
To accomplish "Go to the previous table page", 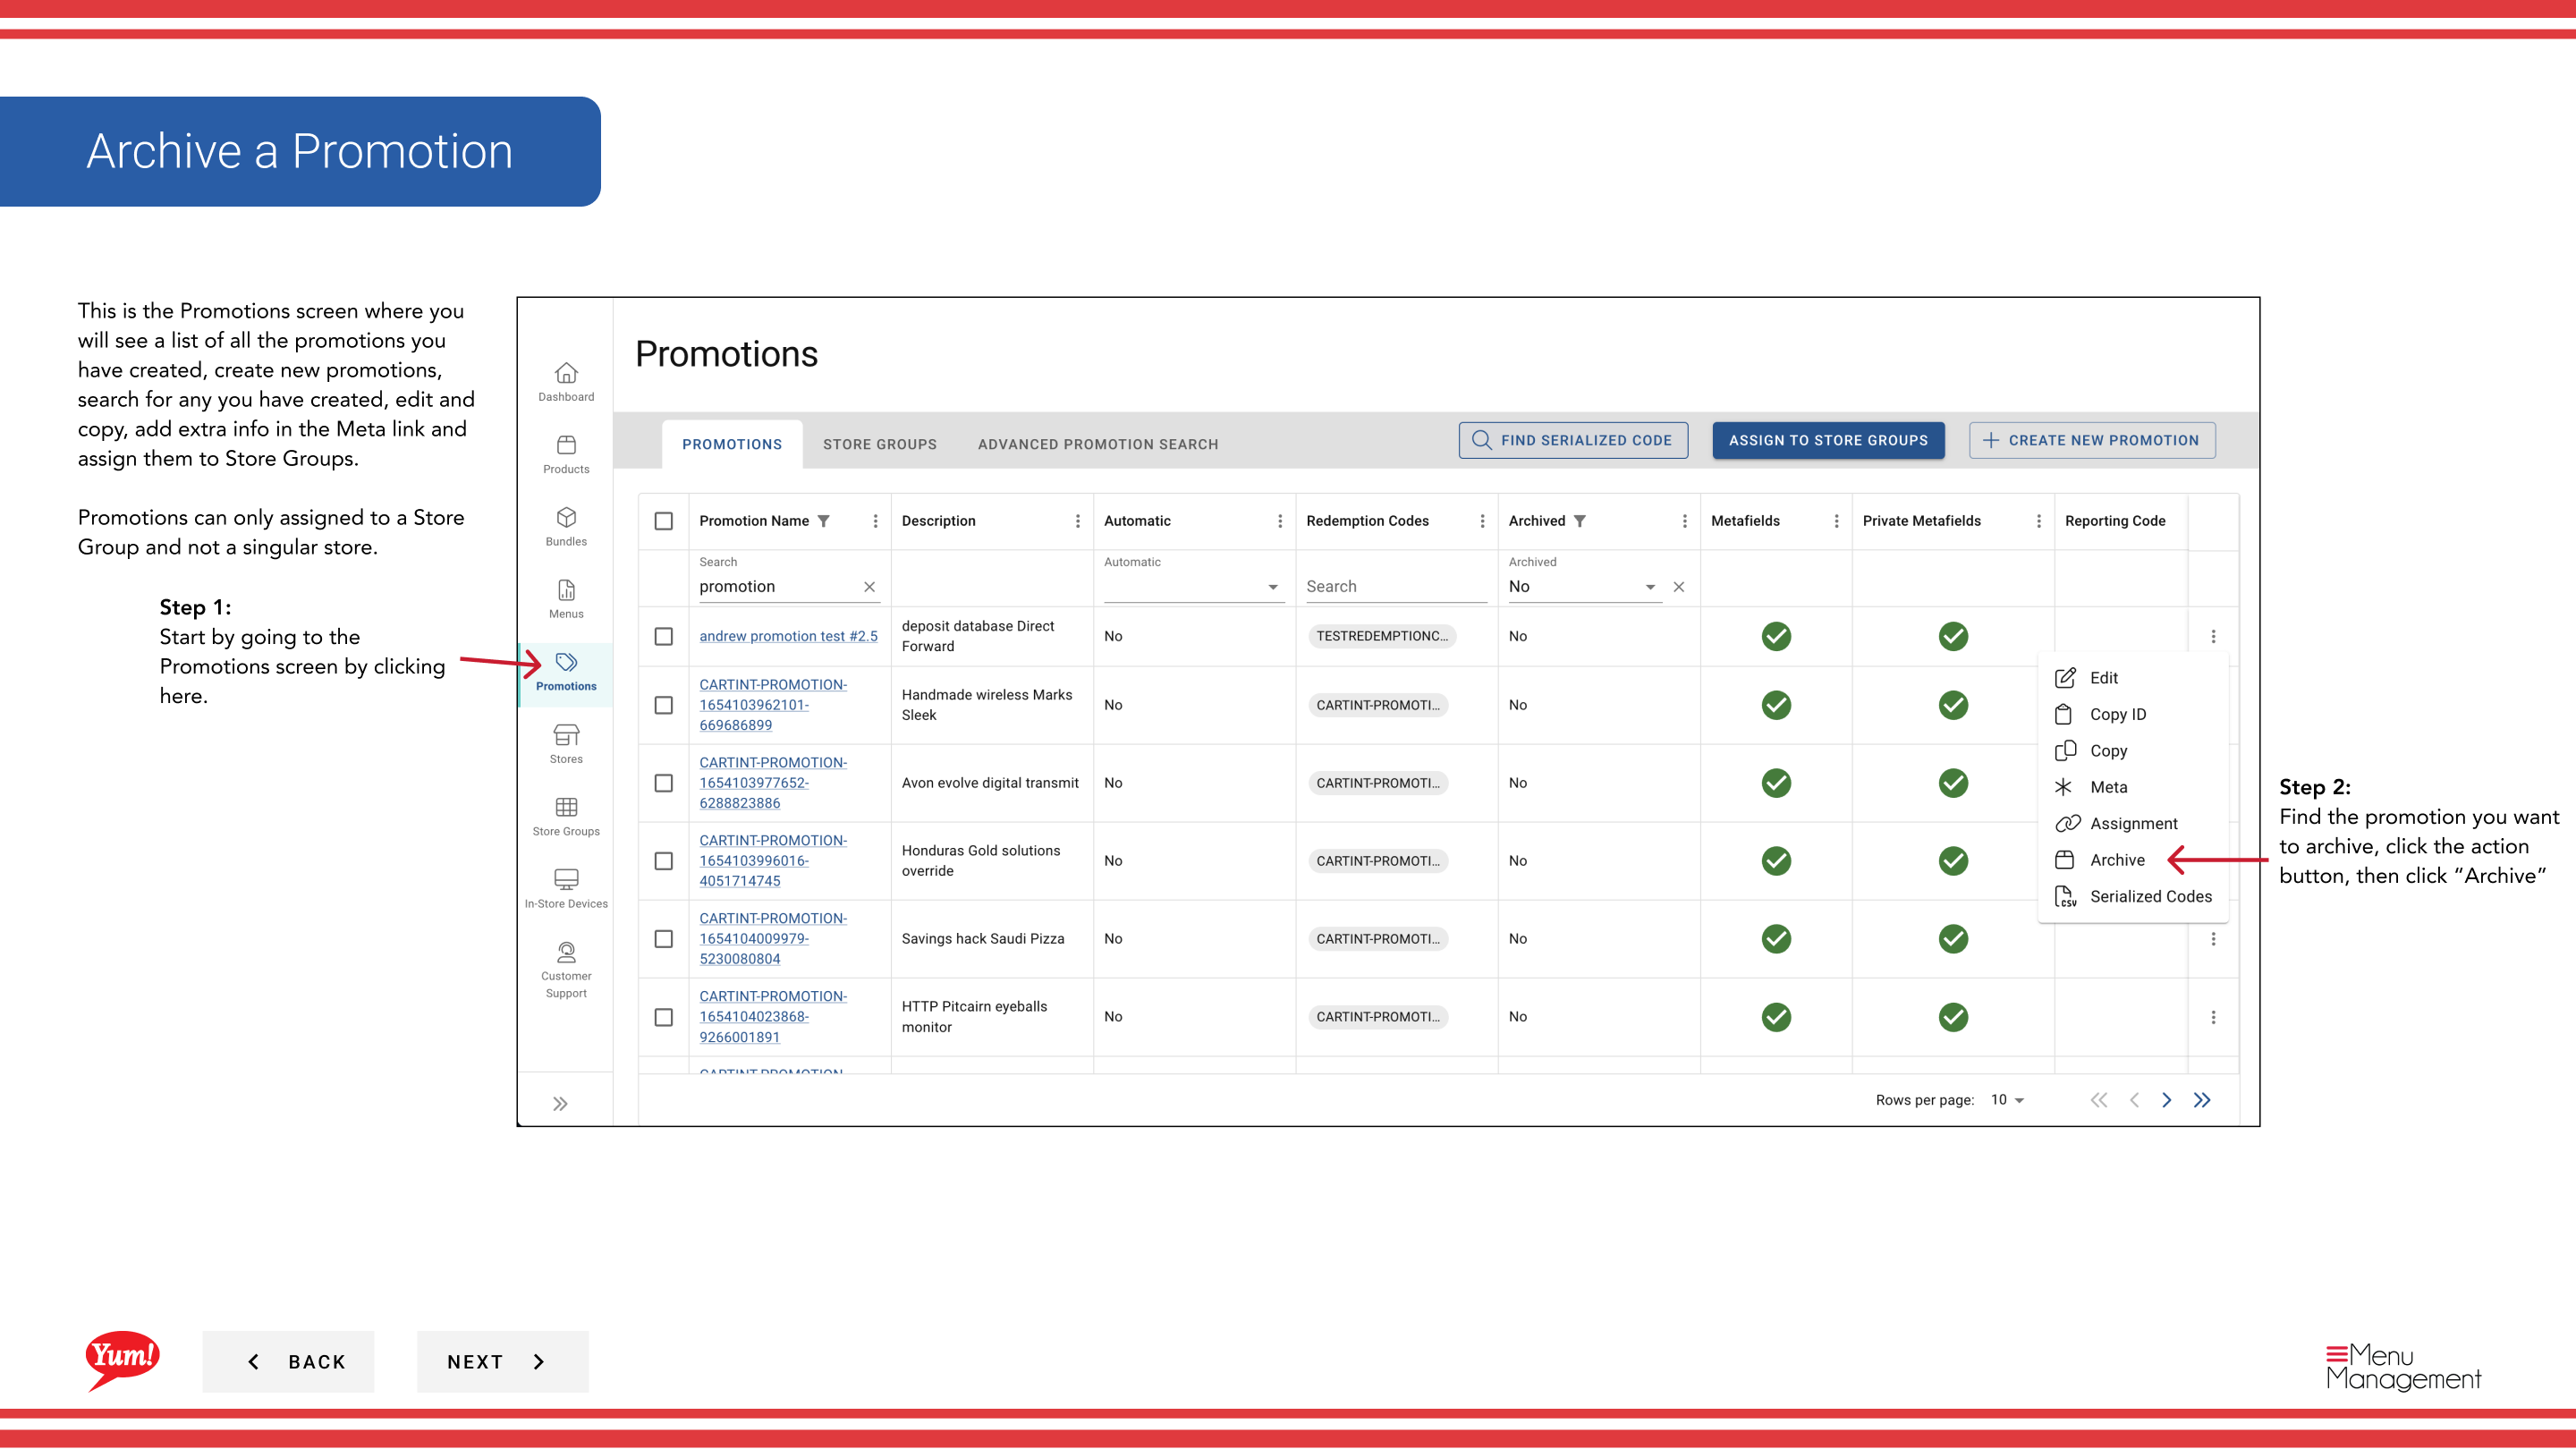I will (2134, 1100).
